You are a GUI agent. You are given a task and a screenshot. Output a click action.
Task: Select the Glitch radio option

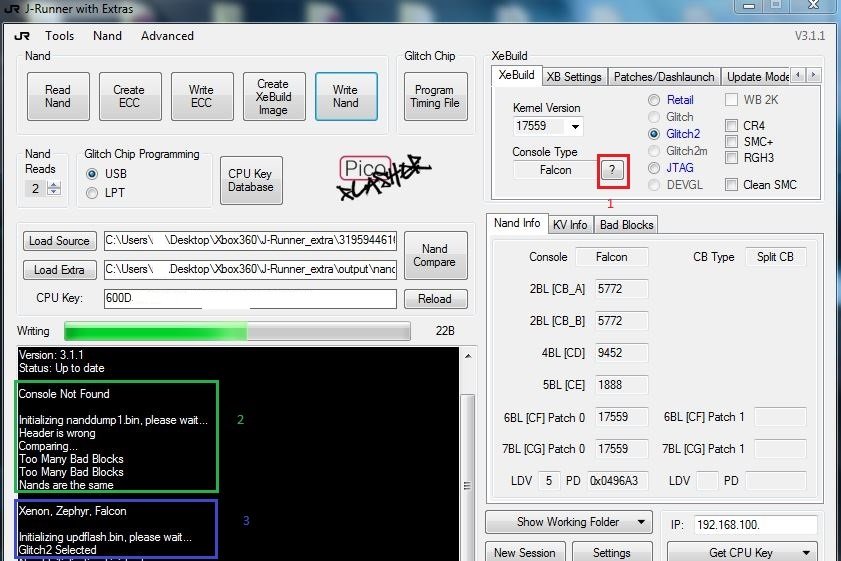[x=671, y=117]
